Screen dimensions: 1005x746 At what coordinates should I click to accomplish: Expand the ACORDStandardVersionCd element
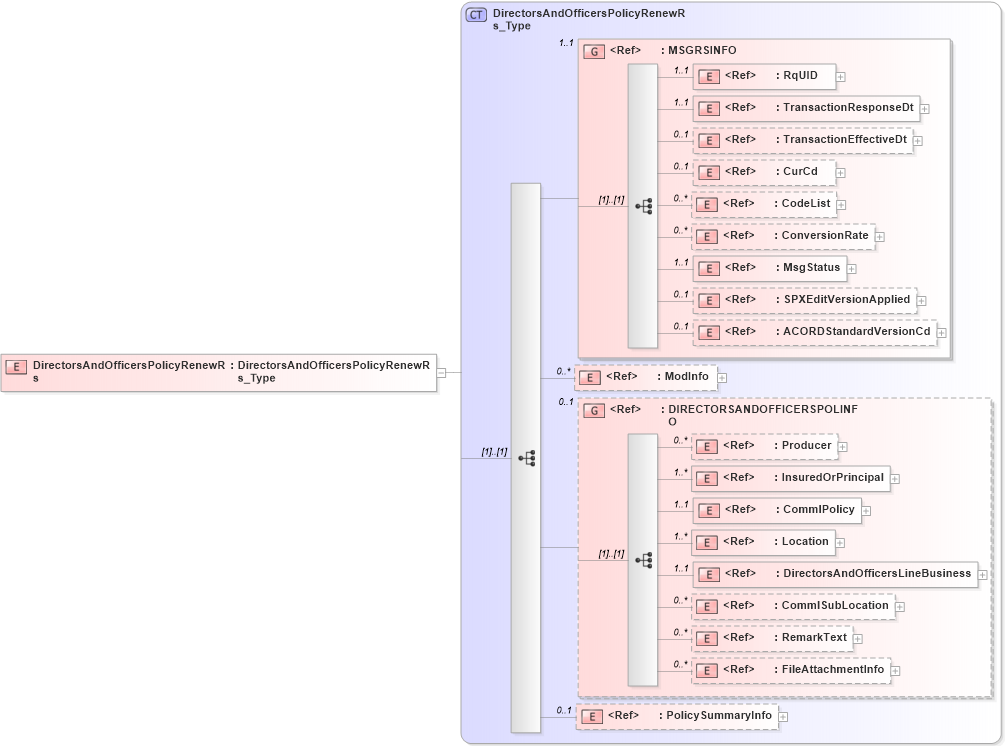[x=943, y=332]
